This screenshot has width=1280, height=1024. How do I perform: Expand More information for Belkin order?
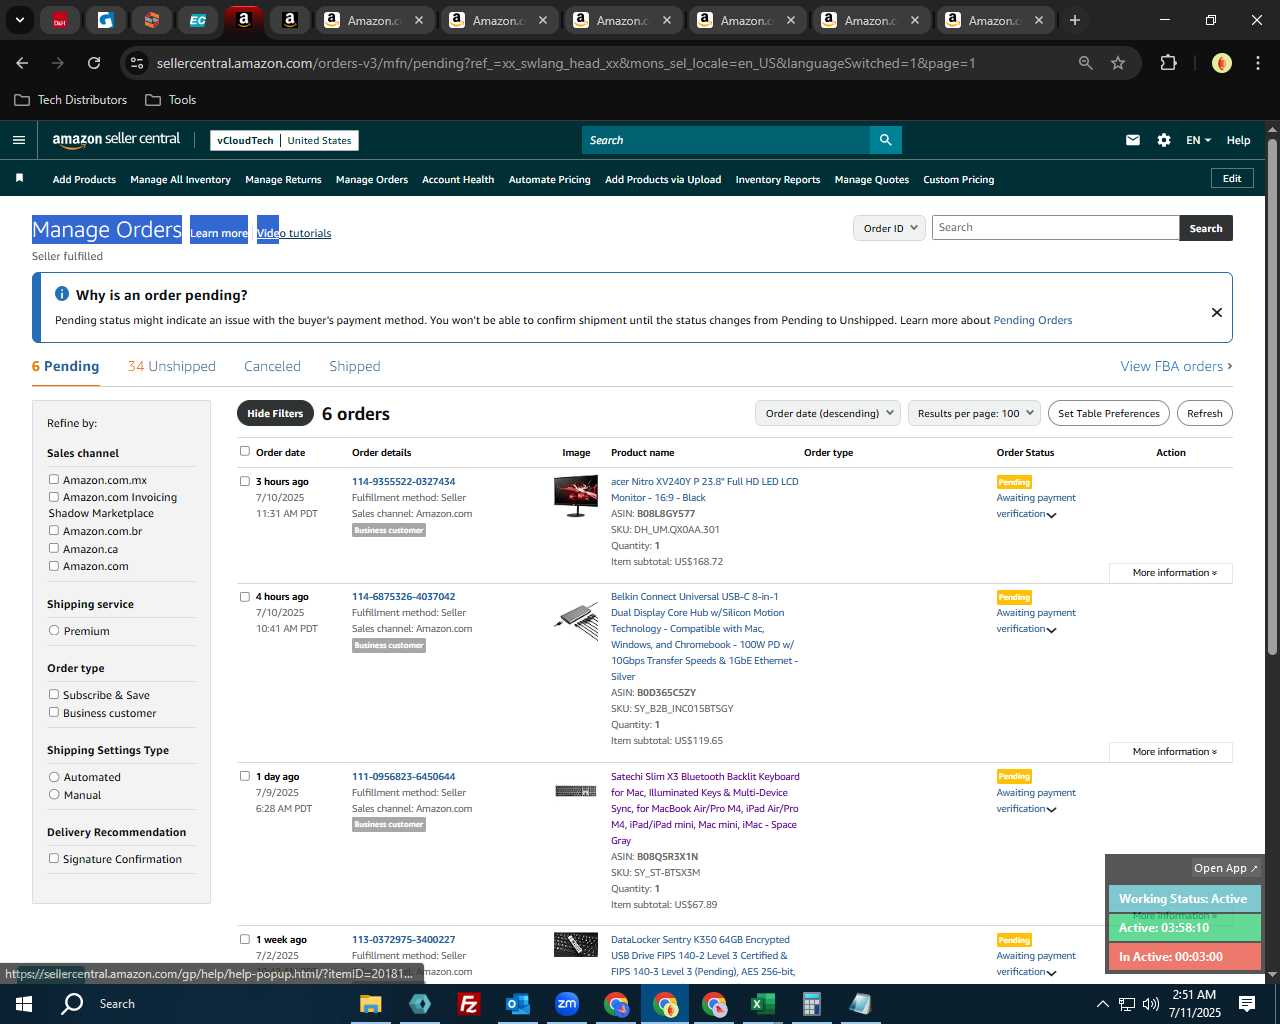[1171, 752]
